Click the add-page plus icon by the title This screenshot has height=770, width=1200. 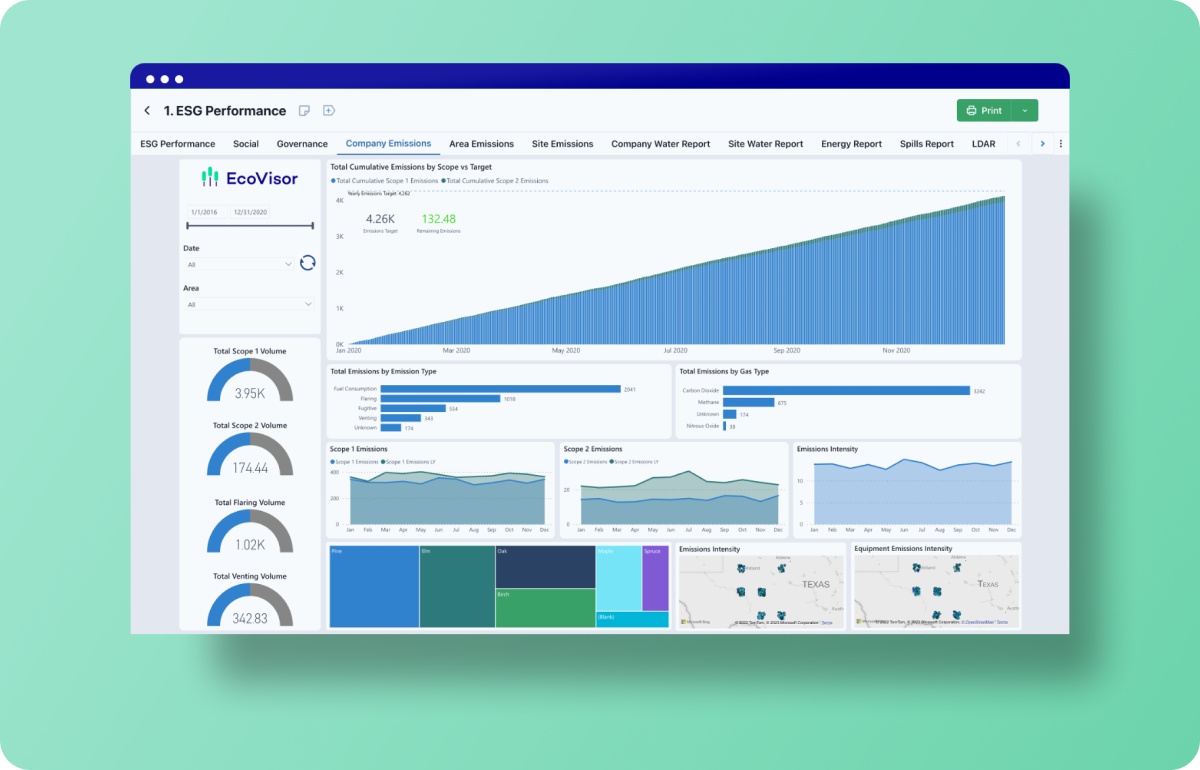pyautogui.click(x=328, y=111)
